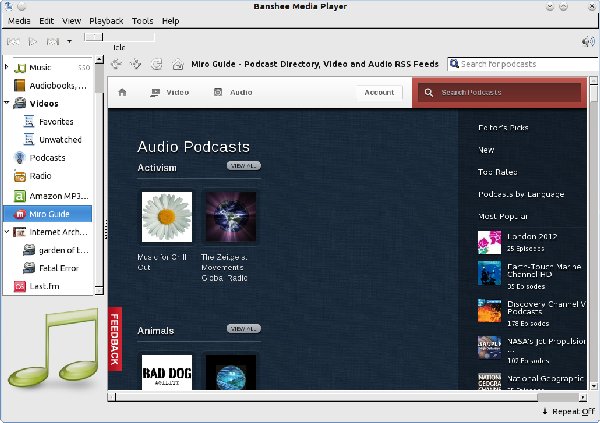Select Videos icon in sidebar
The width and height of the screenshot is (600, 423).
(x=20, y=103)
